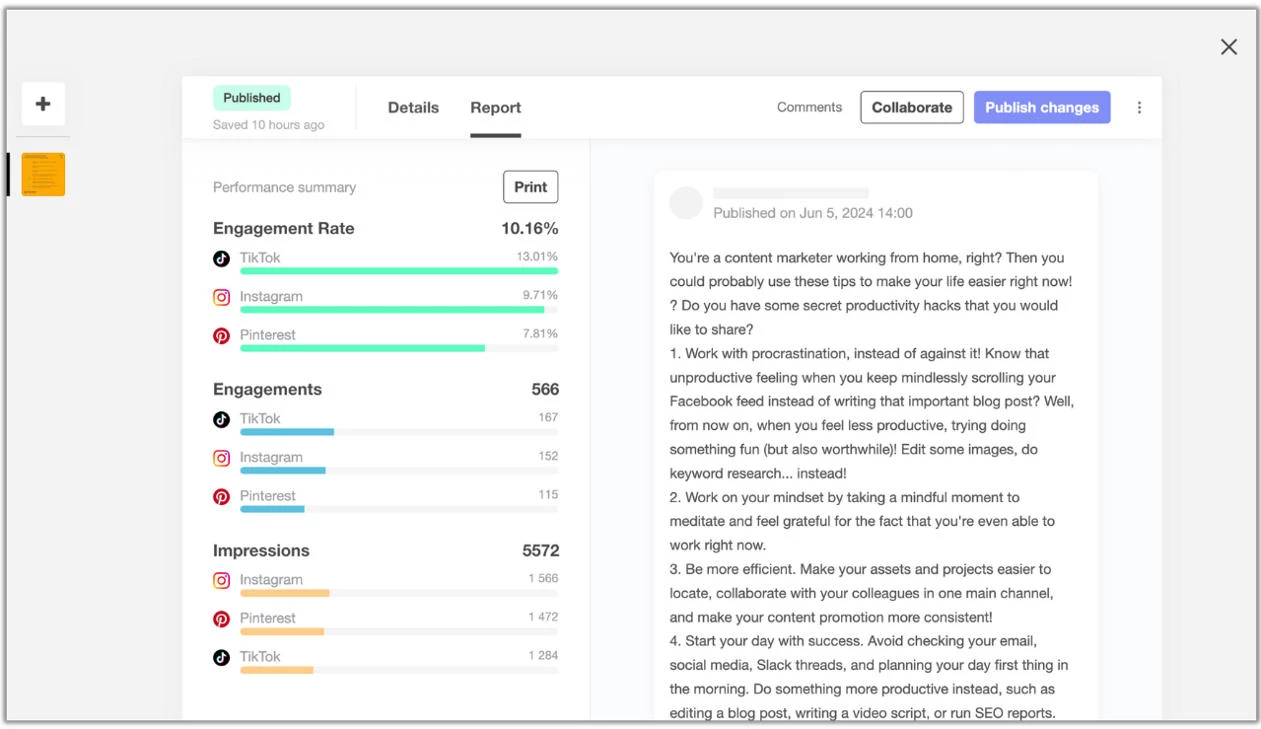The width and height of the screenshot is (1261, 729).
Task: Click the Published on Jun 5, 2024 14:00 text
Action: [813, 213]
